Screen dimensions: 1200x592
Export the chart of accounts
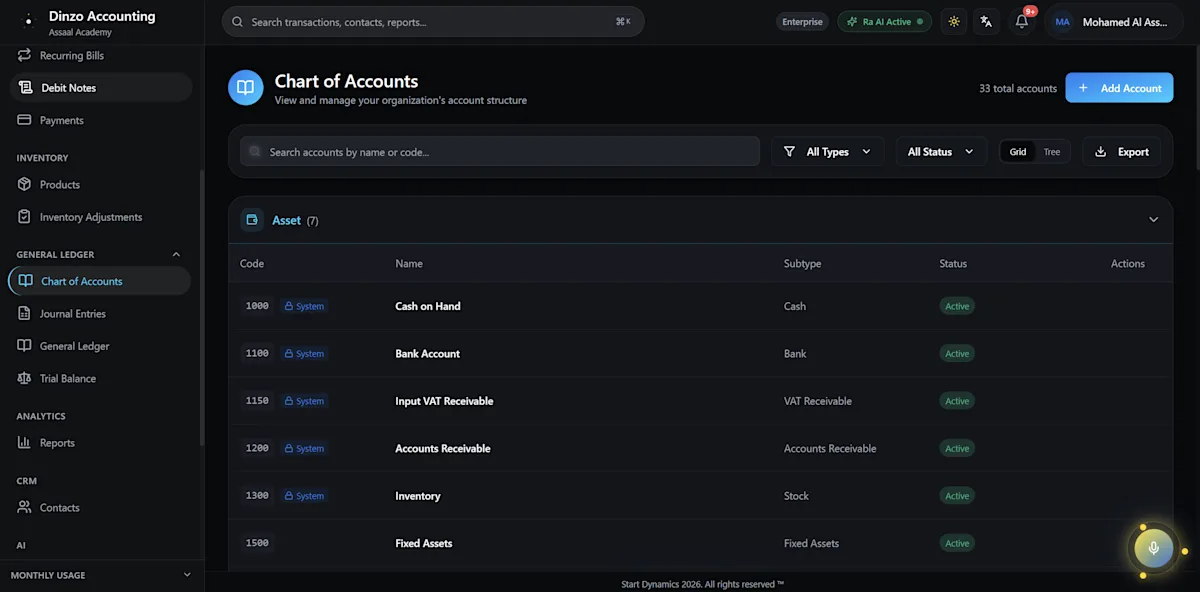pyautogui.click(x=1122, y=152)
